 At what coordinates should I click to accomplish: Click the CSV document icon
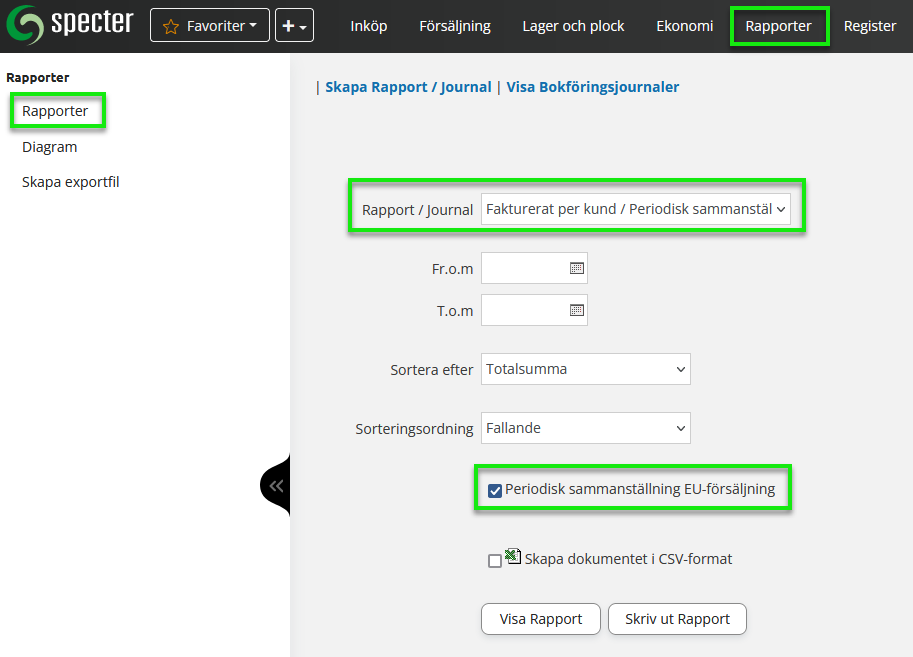[513, 557]
